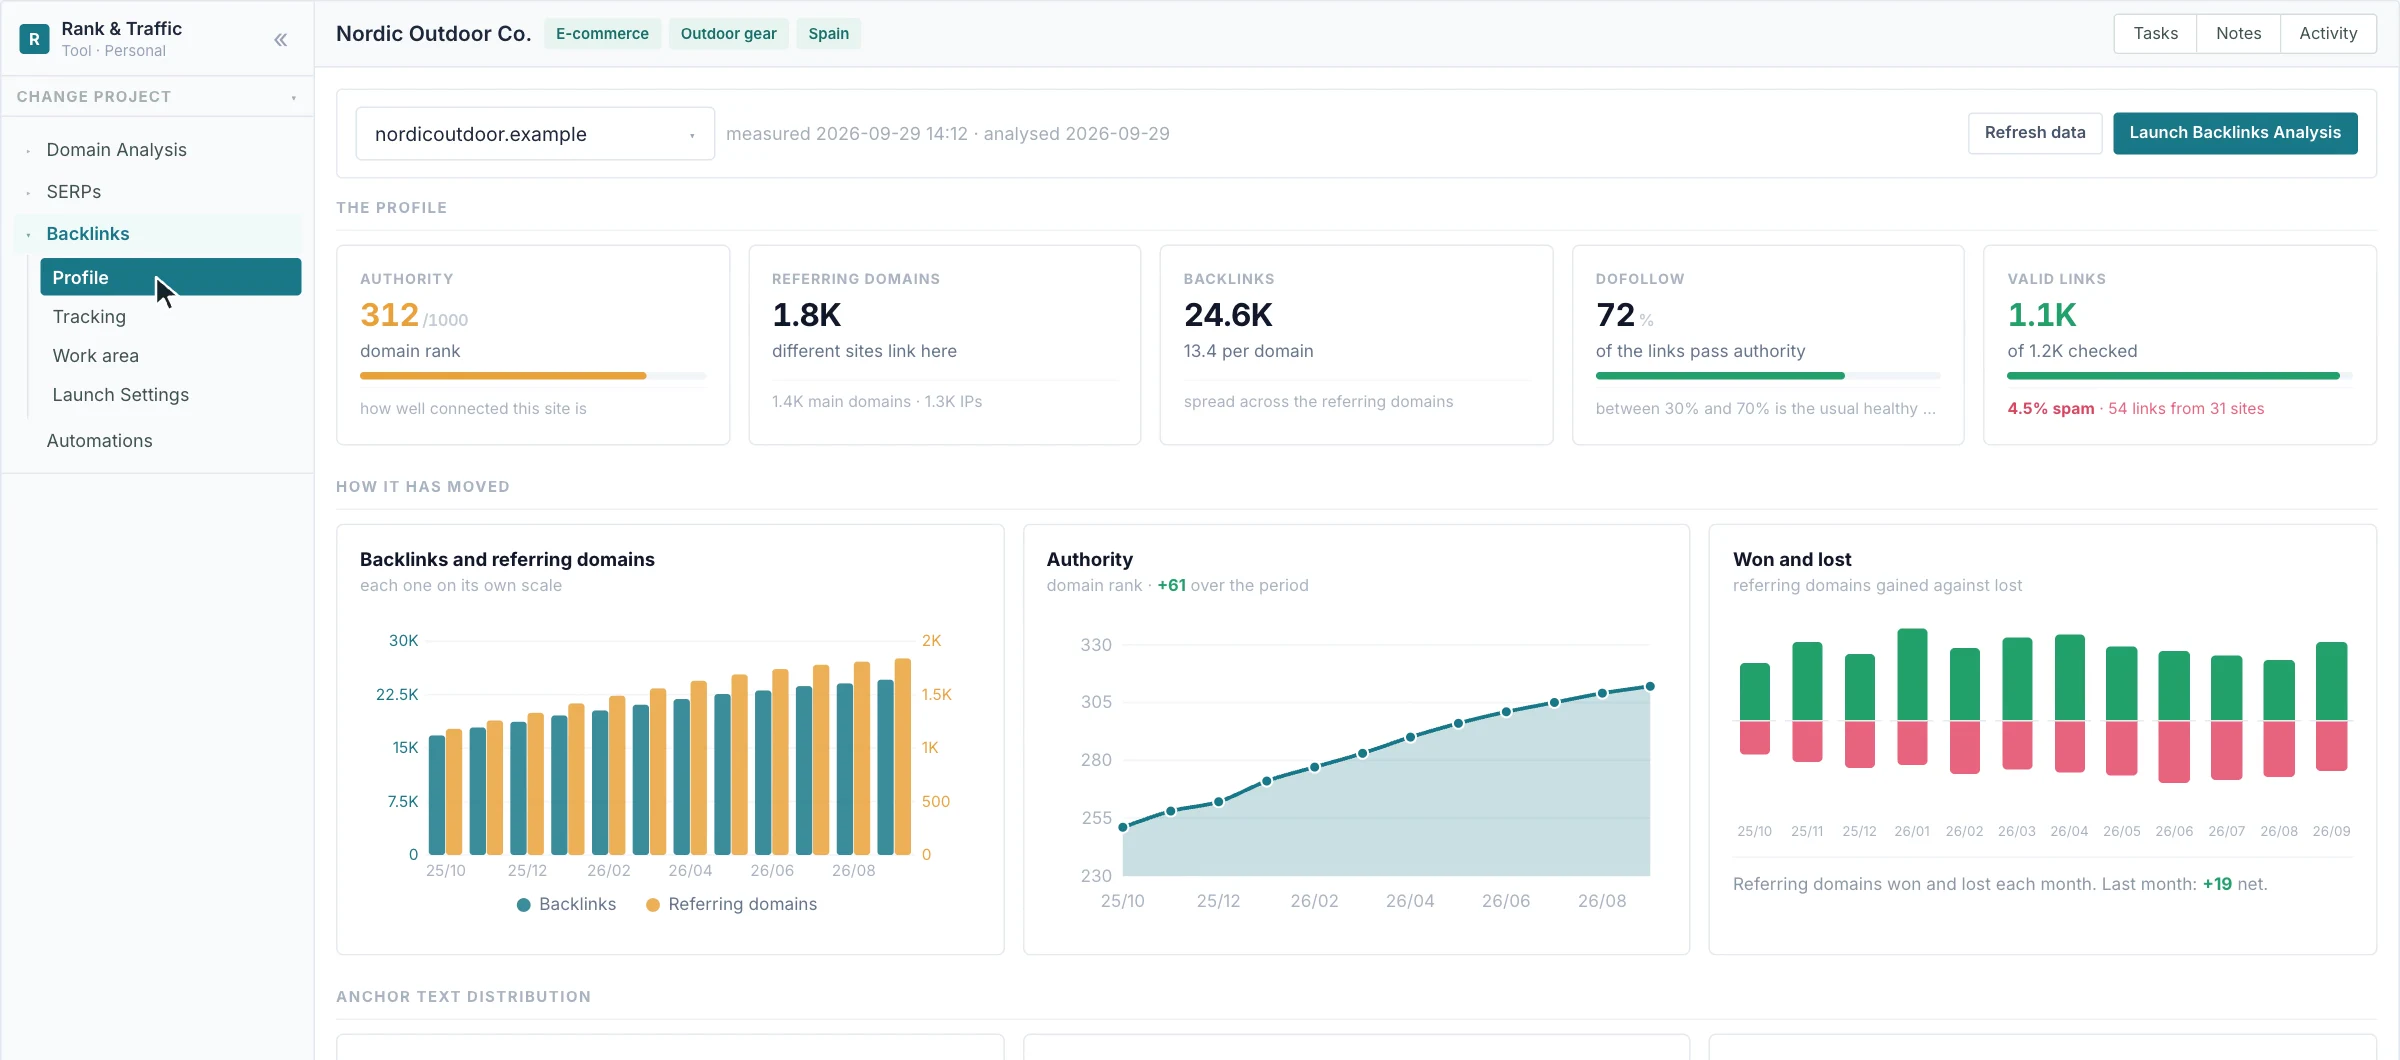Click '1.4K main domains · 1.3K IPs' text

pyautogui.click(x=877, y=402)
